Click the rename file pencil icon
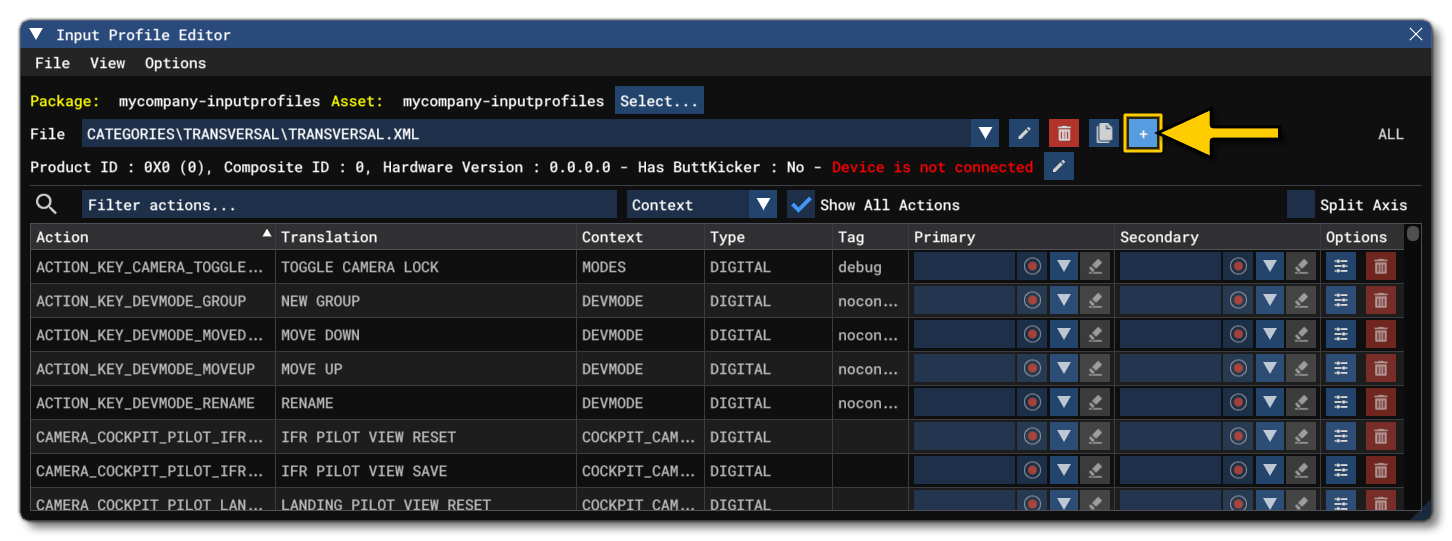Screen dimensions: 1452x541 click(x=1023, y=133)
